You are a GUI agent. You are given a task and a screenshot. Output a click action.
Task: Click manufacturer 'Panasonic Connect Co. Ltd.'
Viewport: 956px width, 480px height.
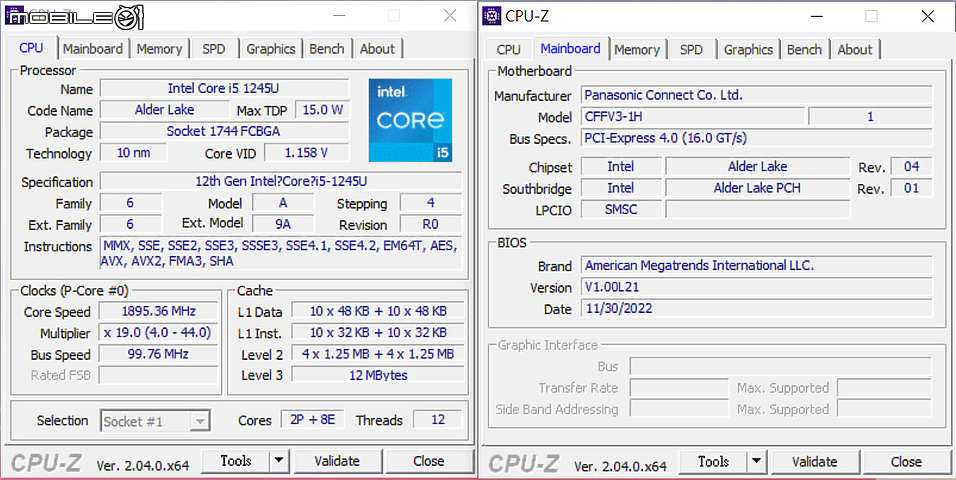coord(757,95)
